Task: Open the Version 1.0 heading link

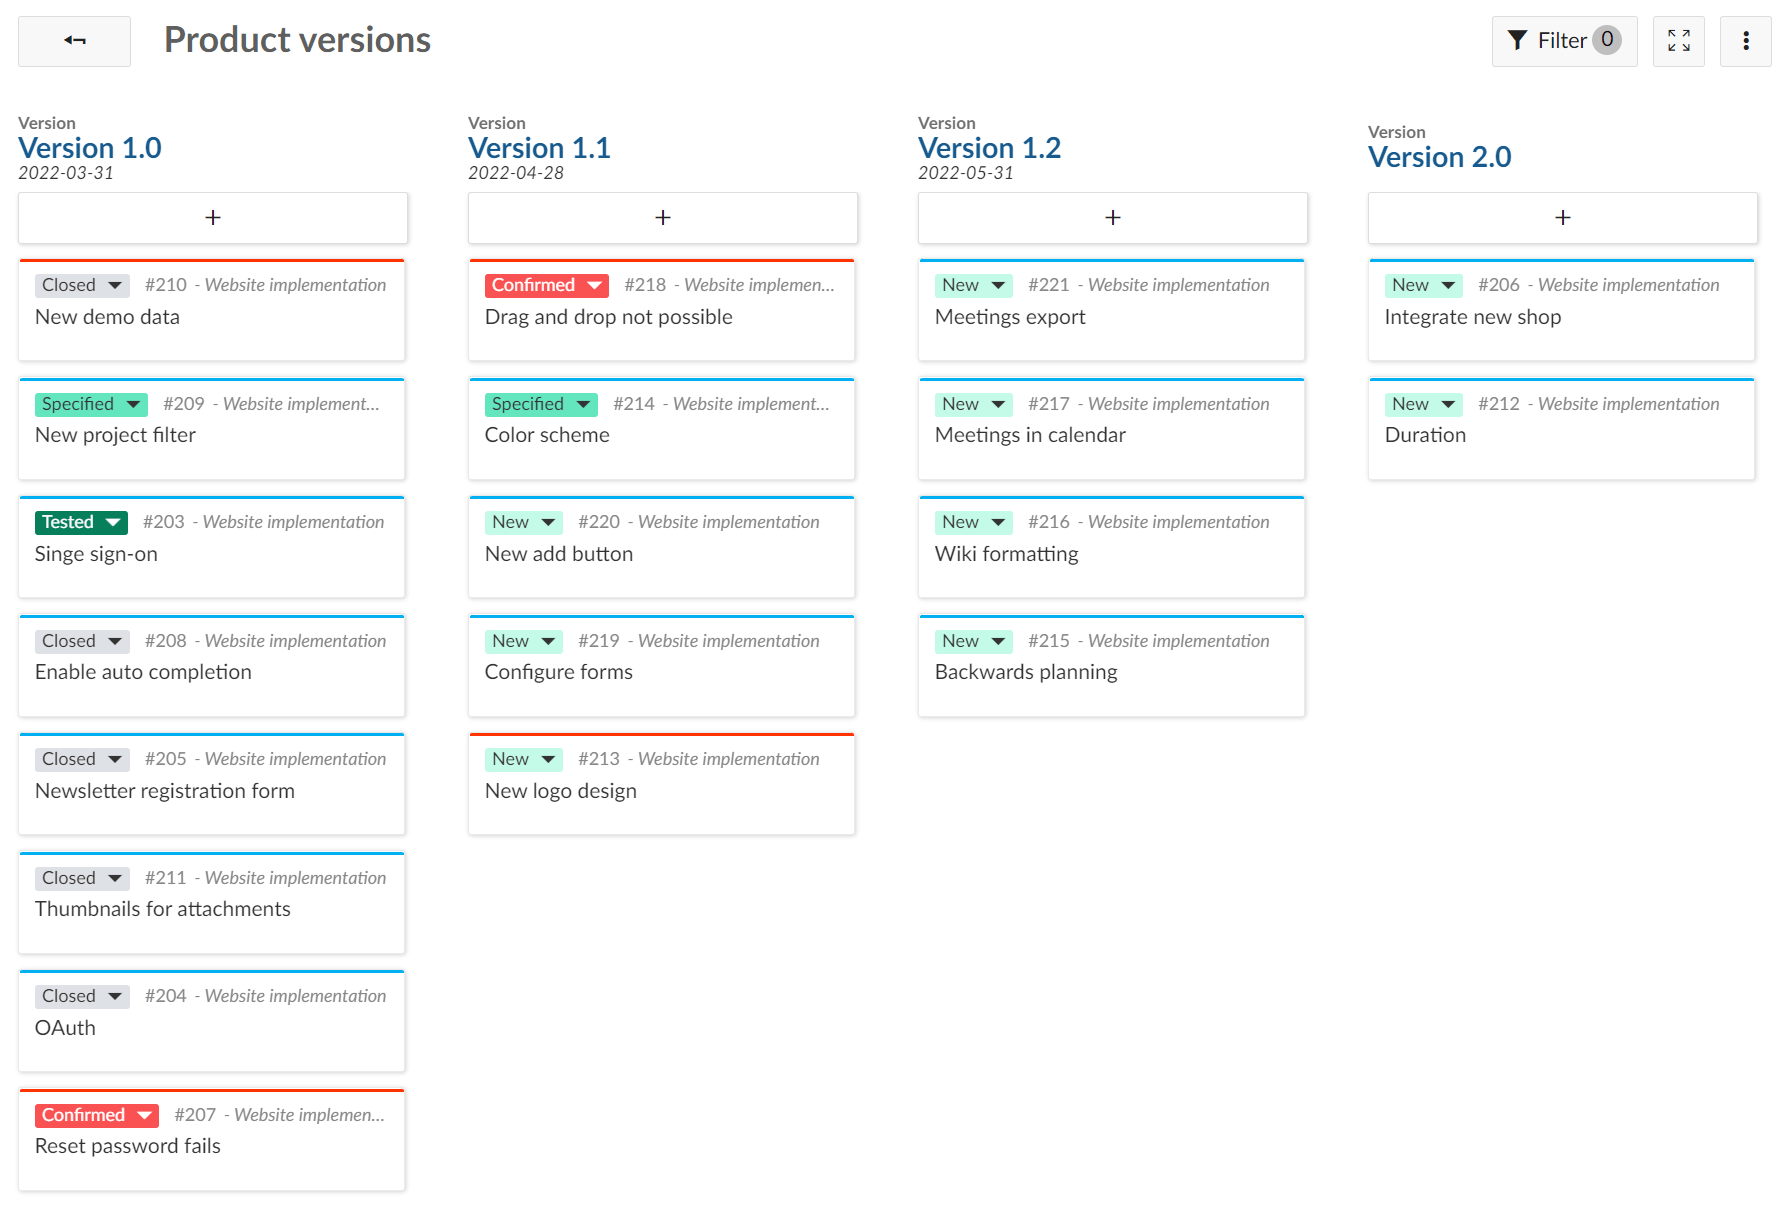Action: click(90, 148)
